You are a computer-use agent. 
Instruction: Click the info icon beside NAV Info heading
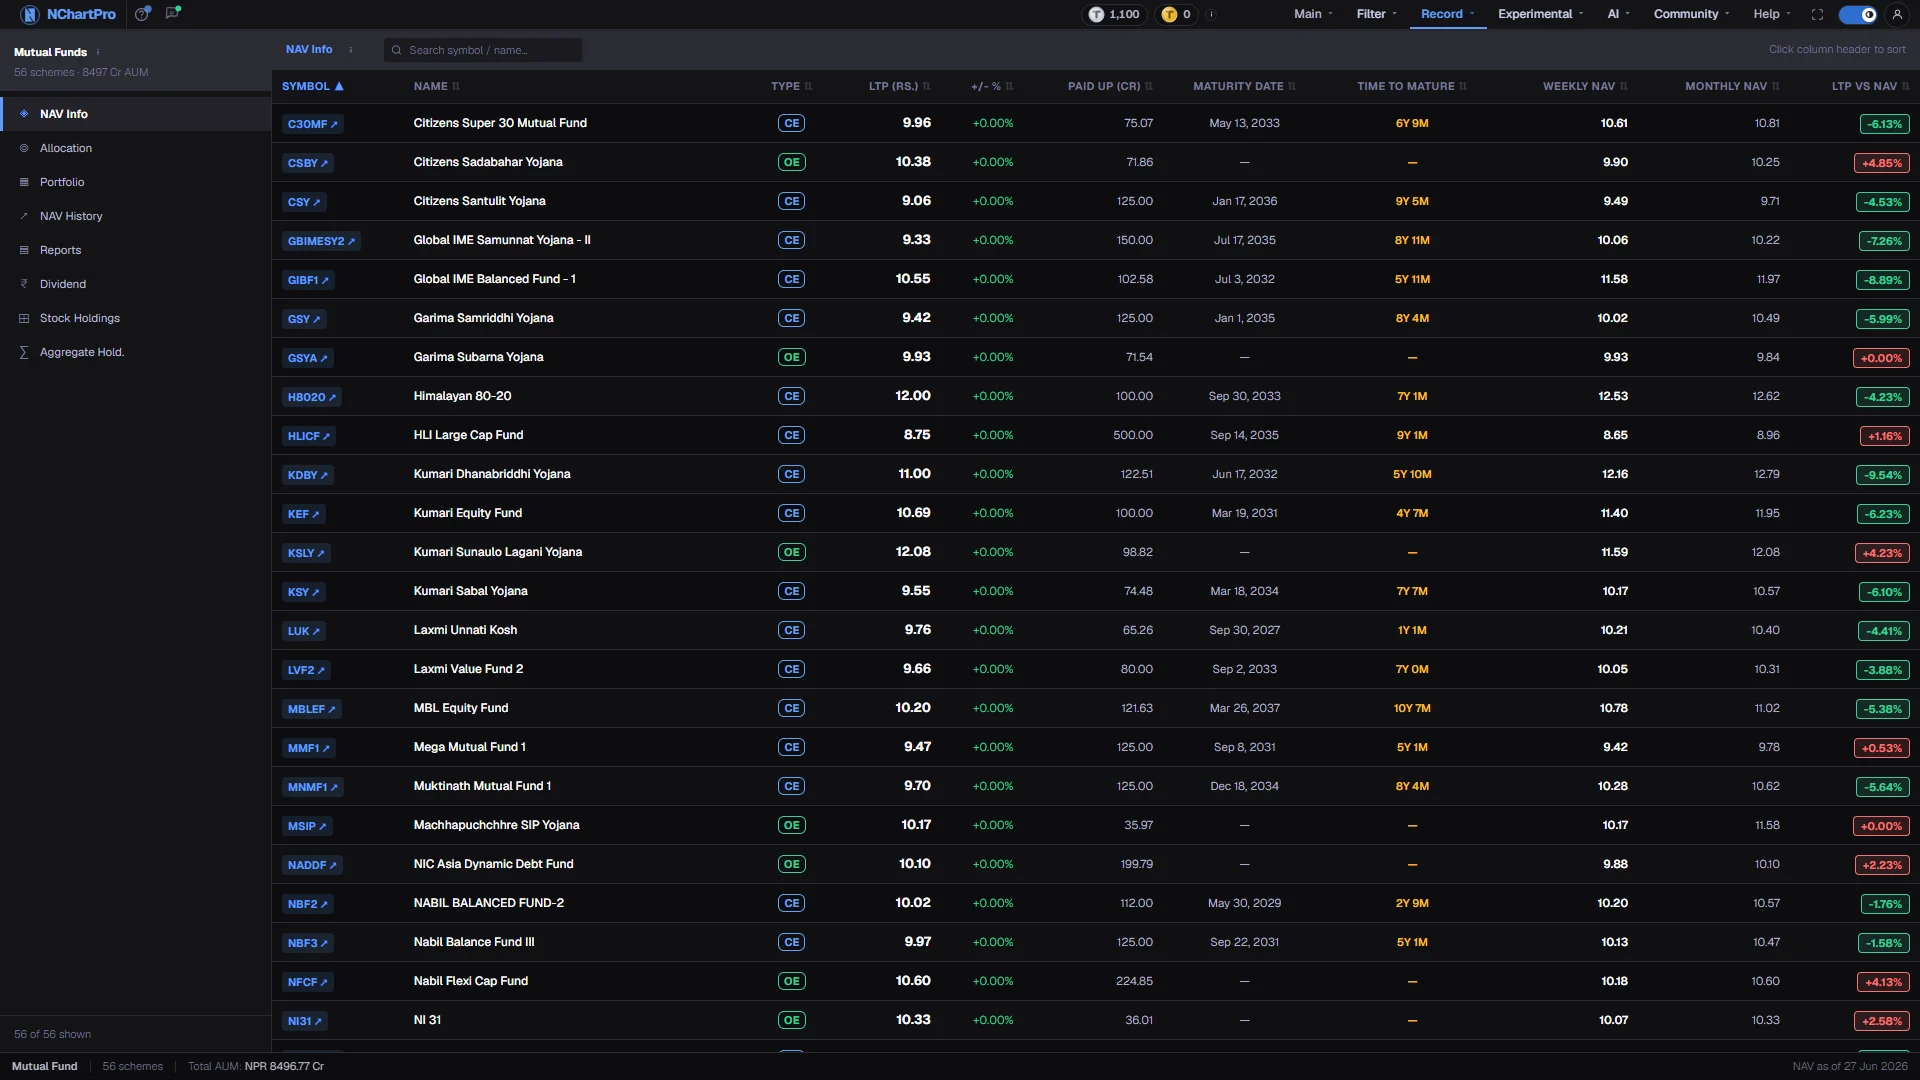(x=351, y=50)
